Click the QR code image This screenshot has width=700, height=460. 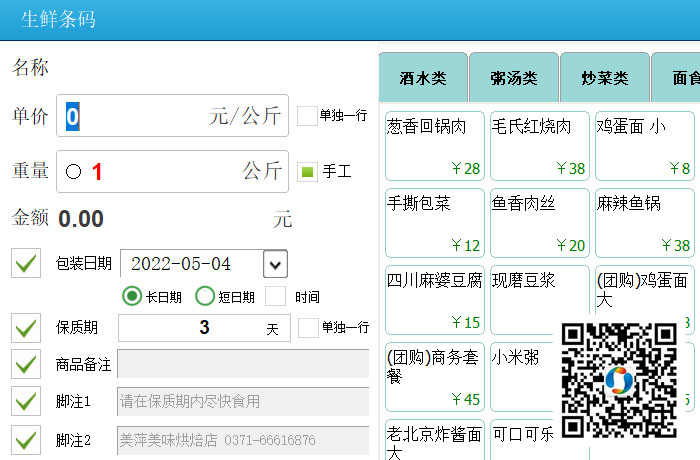pyautogui.click(x=619, y=380)
